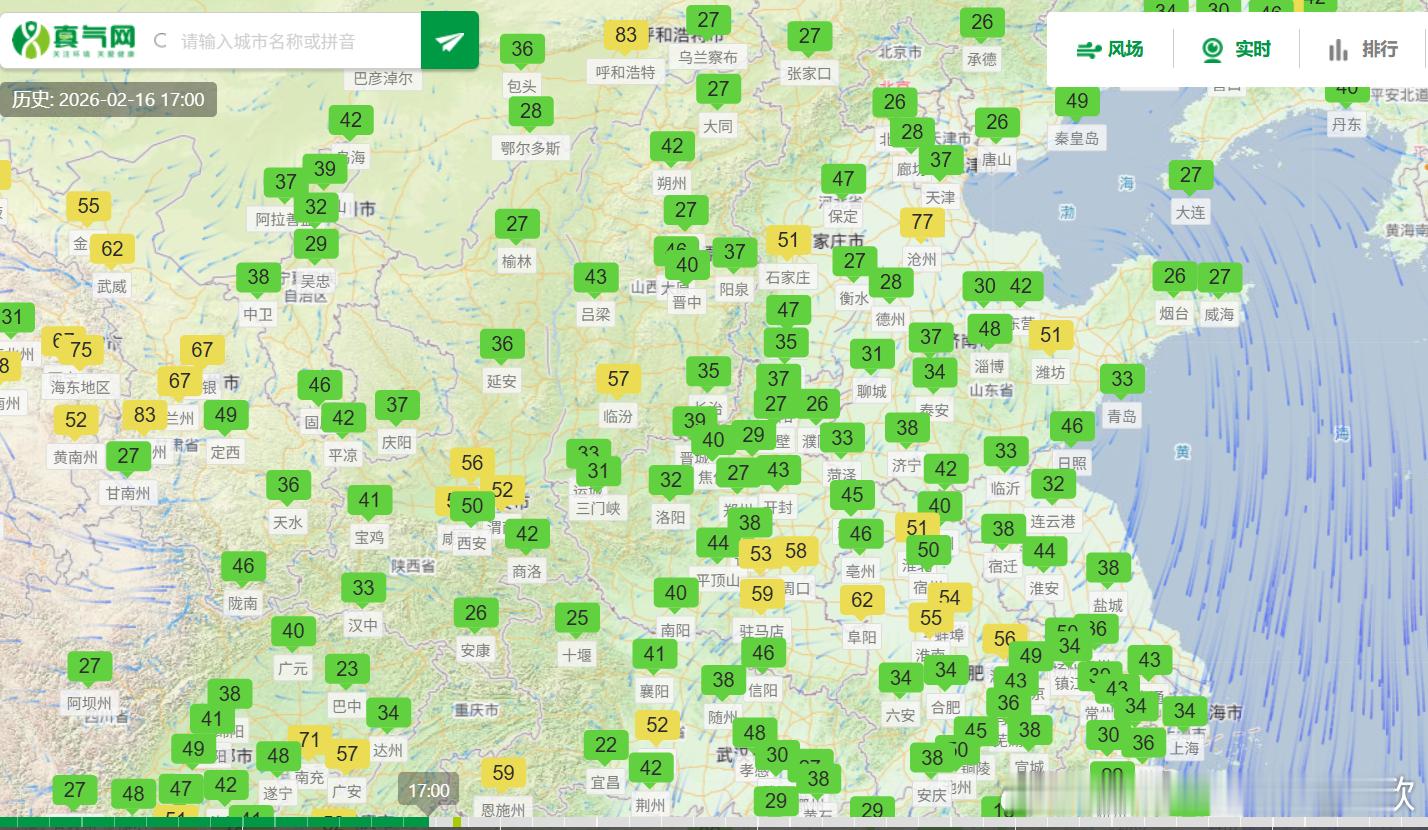Click the history date label 2026-02-16 17:00
This screenshot has width=1428, height=830.
tap(108, 99)
